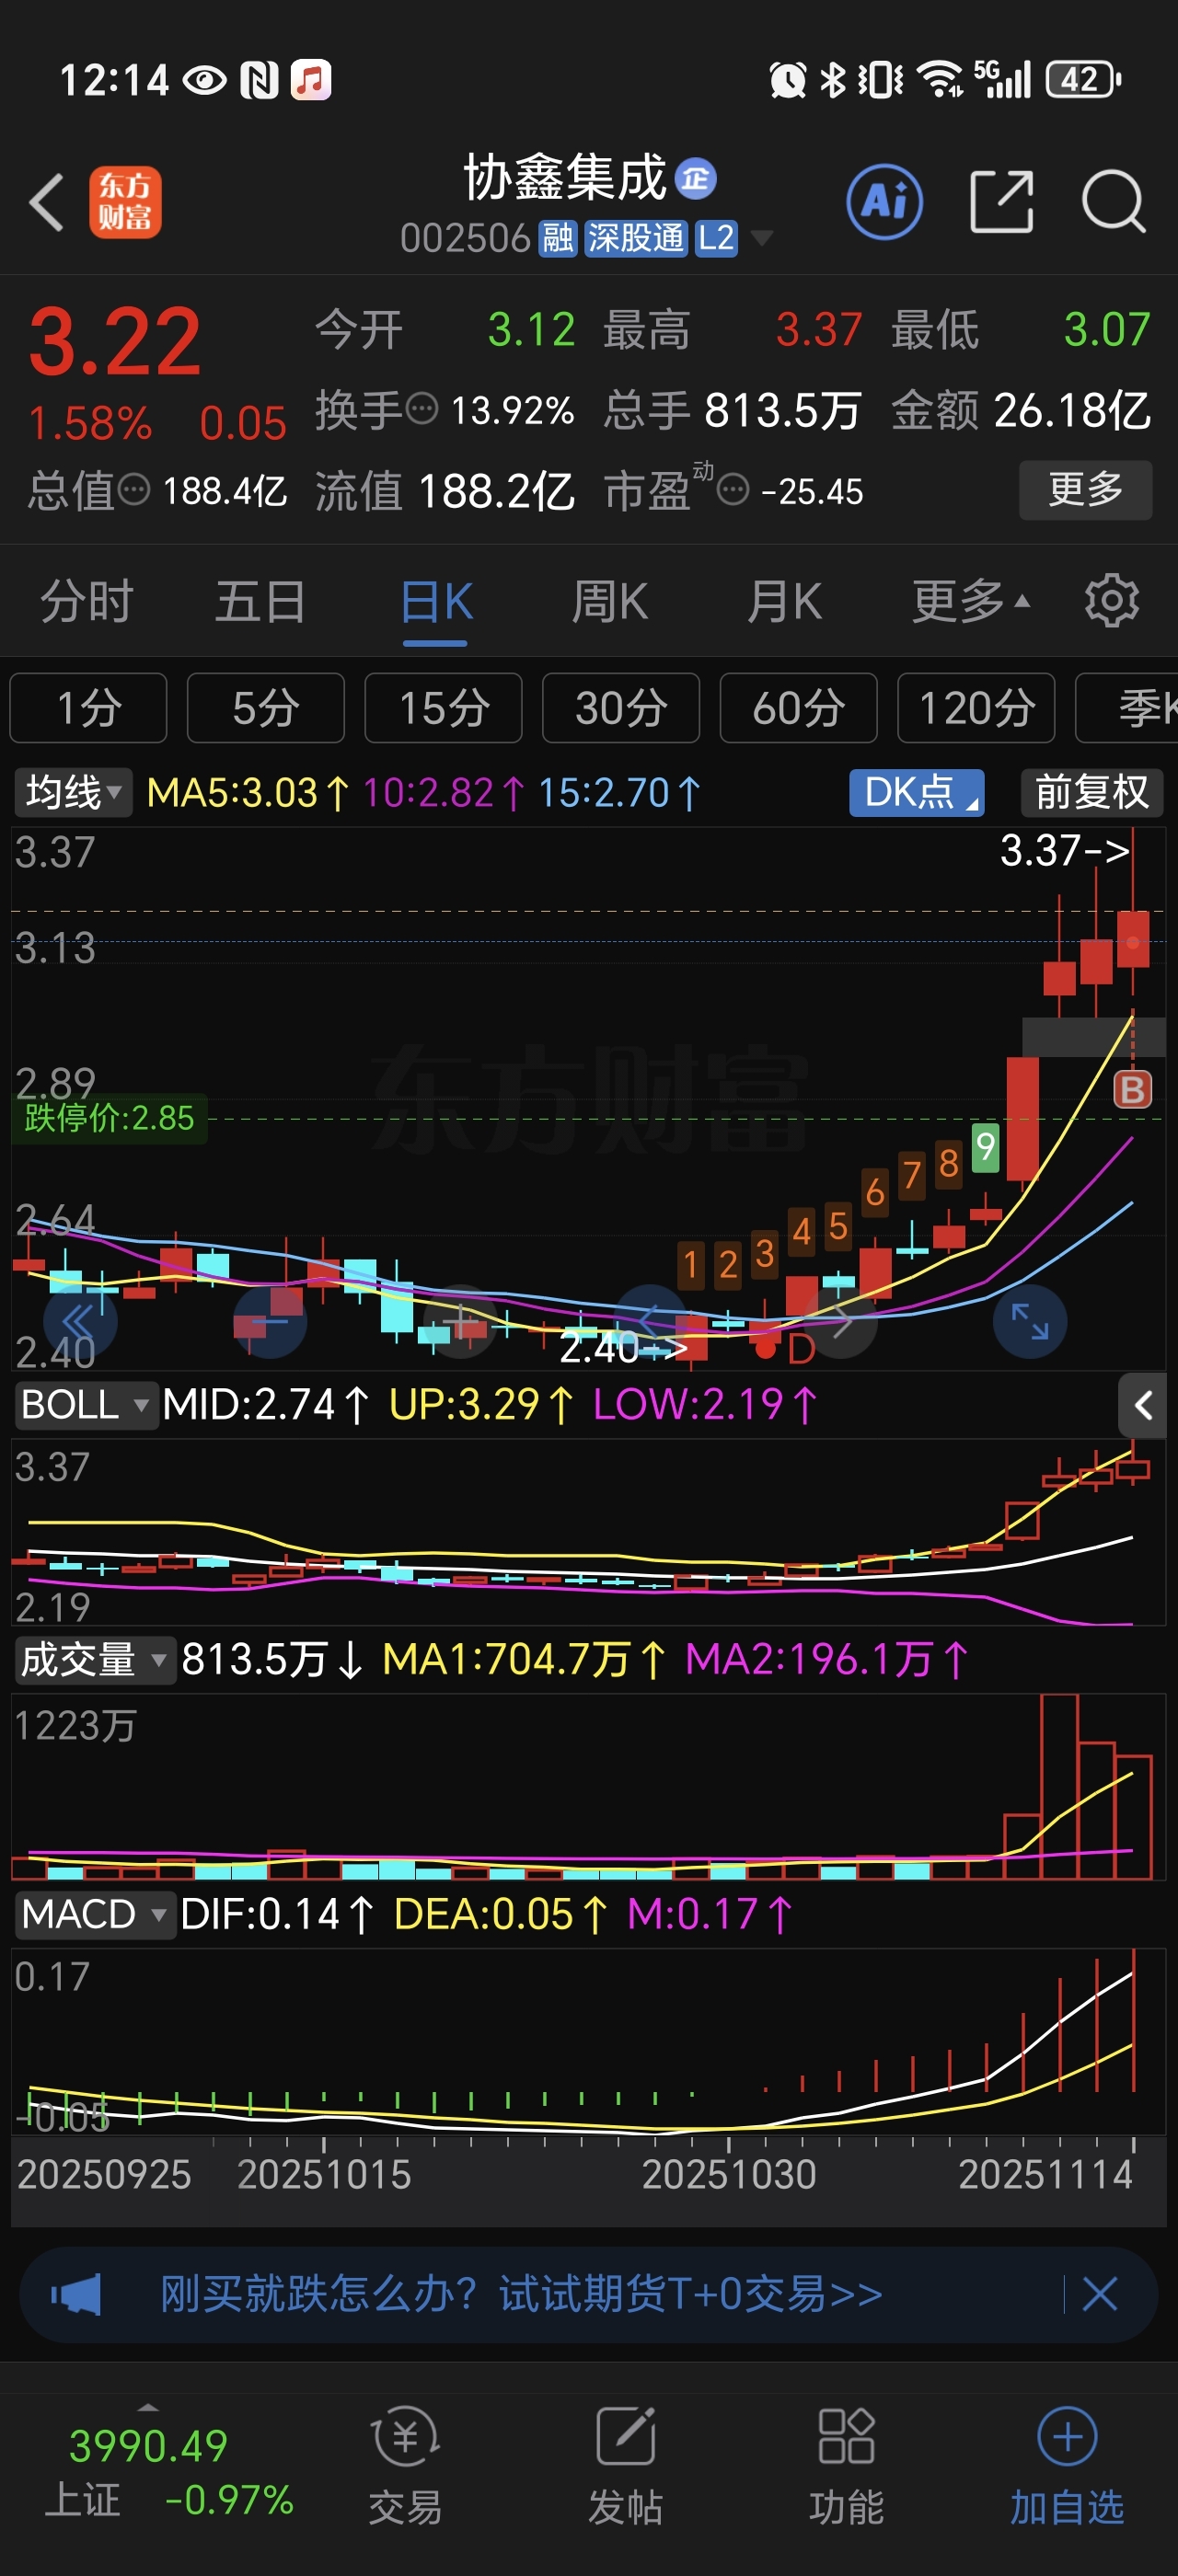Tap 更多 button for more quotes
Image resolution: width=1178 pixels, height=2576 pixels.
tap(1085, 489)
